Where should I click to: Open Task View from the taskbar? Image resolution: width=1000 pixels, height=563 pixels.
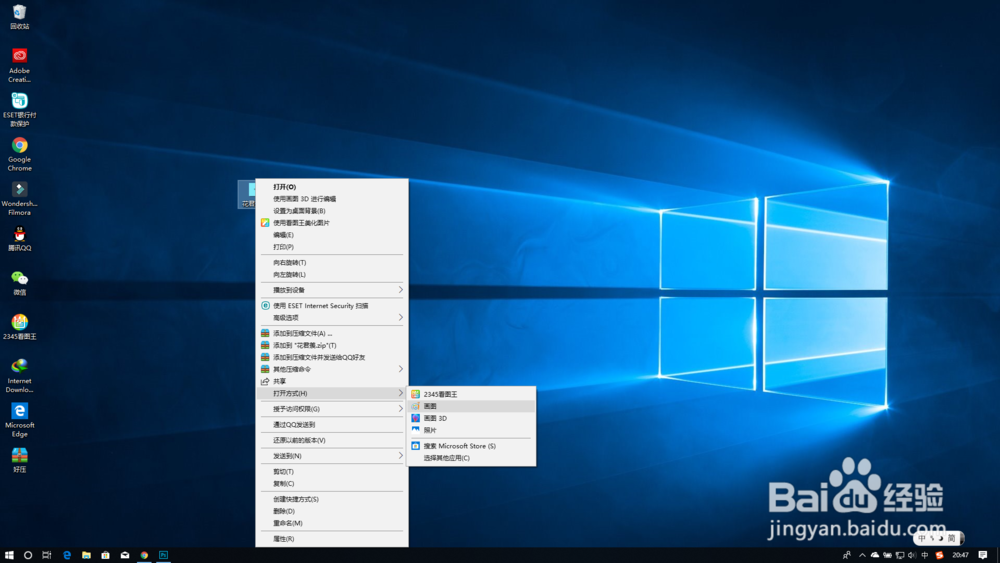47,555
